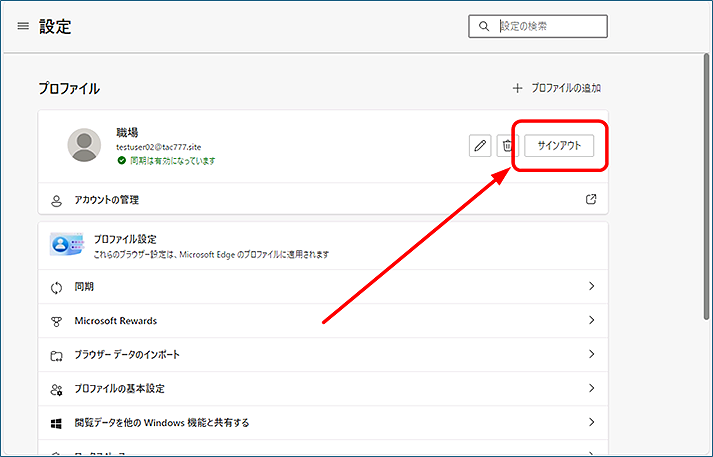Click the プロファイルの追加 plus icon

coord(517,88)
